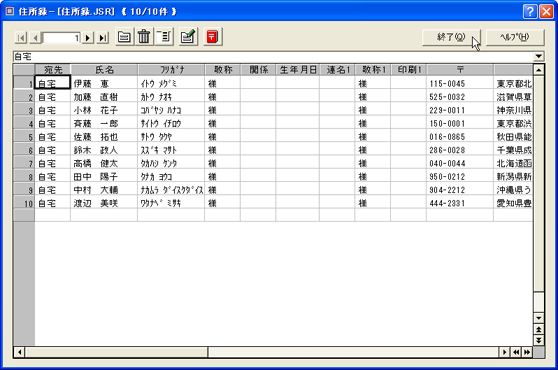Click the double-left page scroll arrow
The width and height of the screenshot is (558, 370).
pyautogui.click(x=516, y=352)
